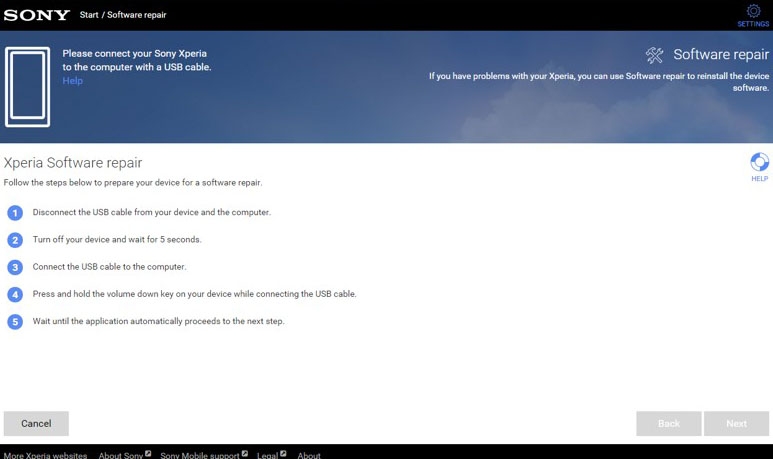Click the Help lifebuoy icon
This screenshot has width=773, height=459.
(x=759, y=162)
